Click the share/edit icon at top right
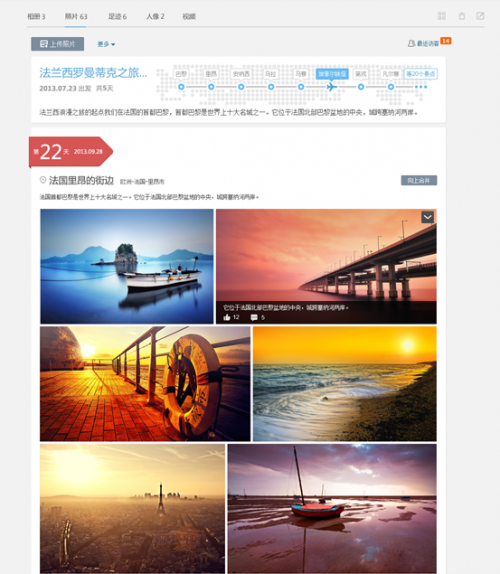Image resolution: width=500 pixels, height=574 pixels. tap(480, 16)
